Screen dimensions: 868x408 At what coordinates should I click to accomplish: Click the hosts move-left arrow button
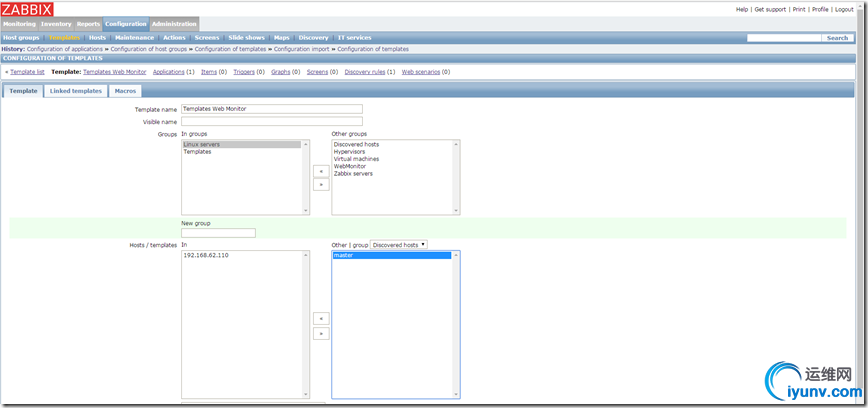pos(321,318)
